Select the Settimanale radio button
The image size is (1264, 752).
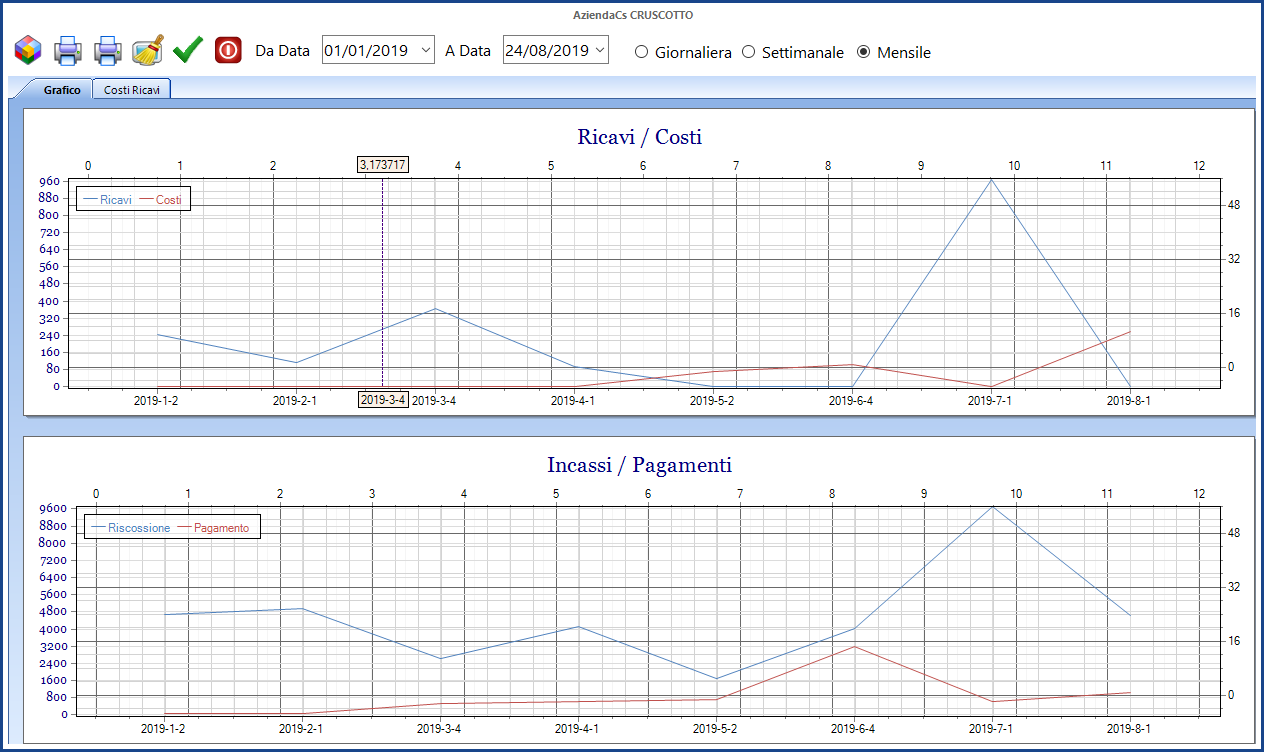pyautogui.click(x=748, y=52)
